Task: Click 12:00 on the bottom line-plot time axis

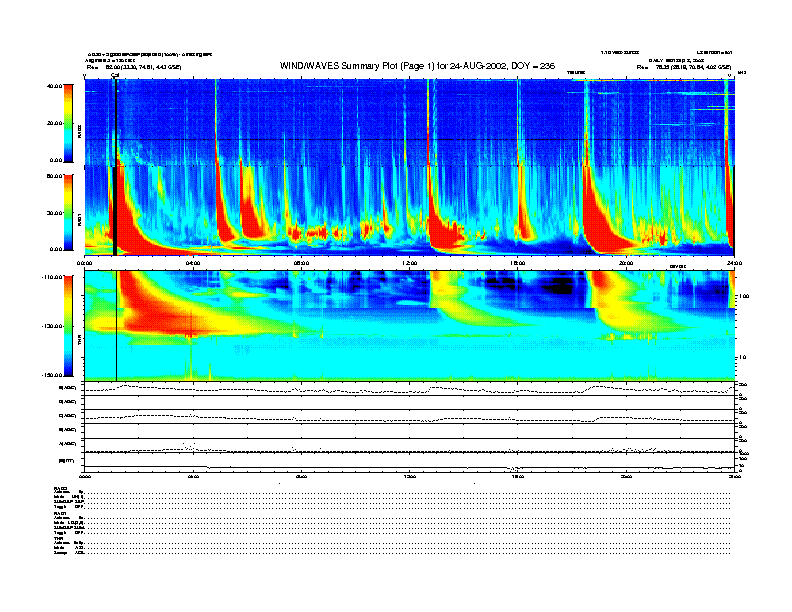Action: point(410,476)
